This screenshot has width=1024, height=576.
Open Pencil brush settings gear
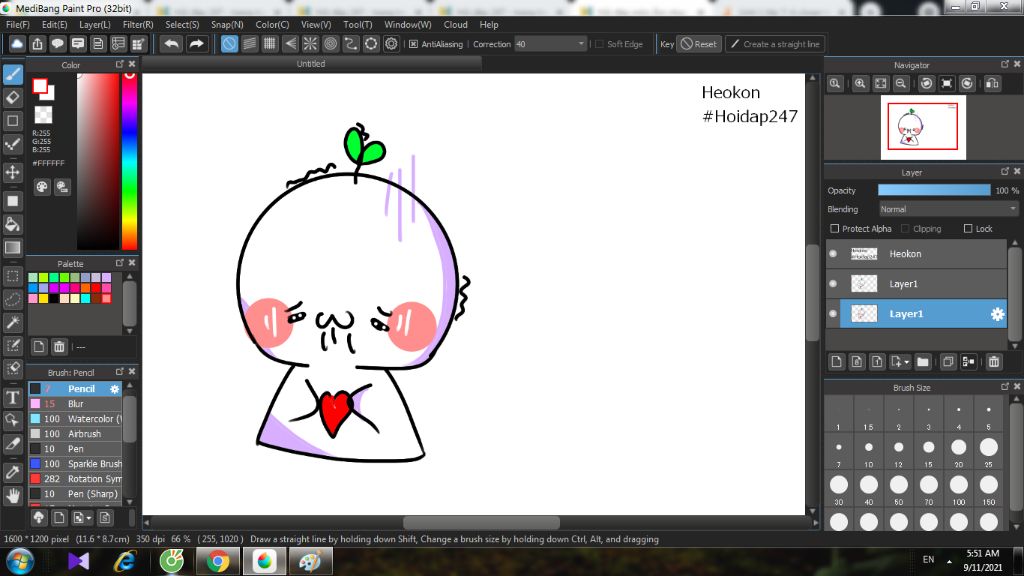pos(115,389)
